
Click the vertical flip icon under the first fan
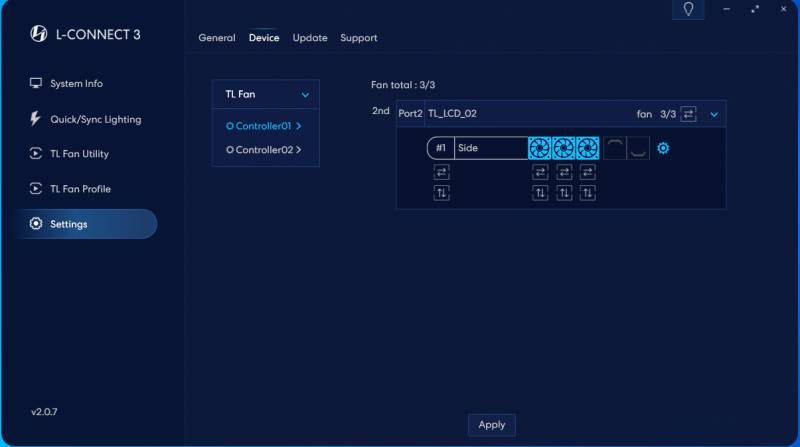(540, 193)
